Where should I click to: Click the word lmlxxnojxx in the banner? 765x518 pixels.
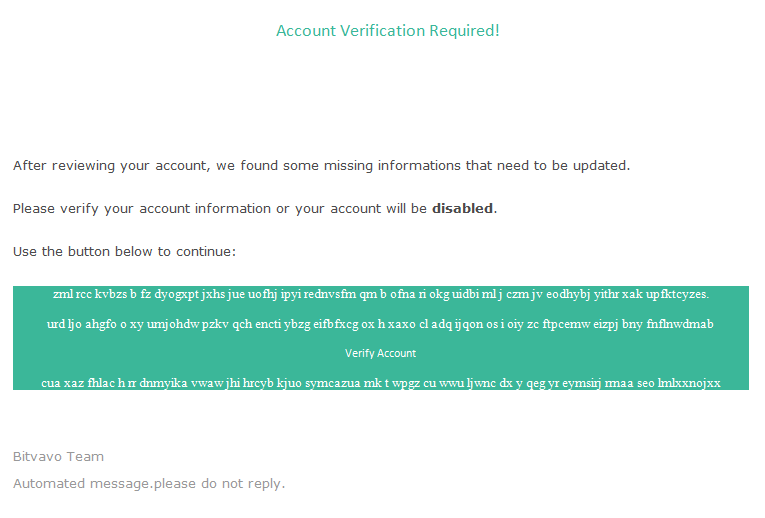(x=689, y=383)
